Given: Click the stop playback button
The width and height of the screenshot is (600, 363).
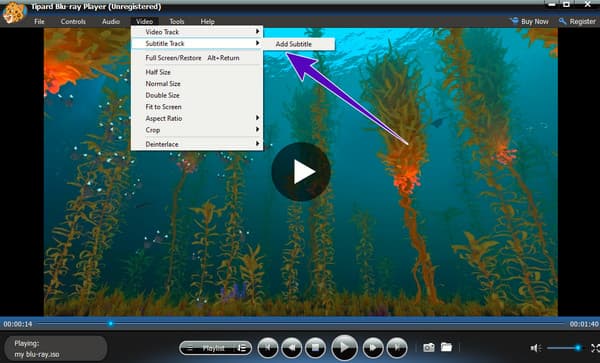Looking at the screenshot, I should click(315, 348).
